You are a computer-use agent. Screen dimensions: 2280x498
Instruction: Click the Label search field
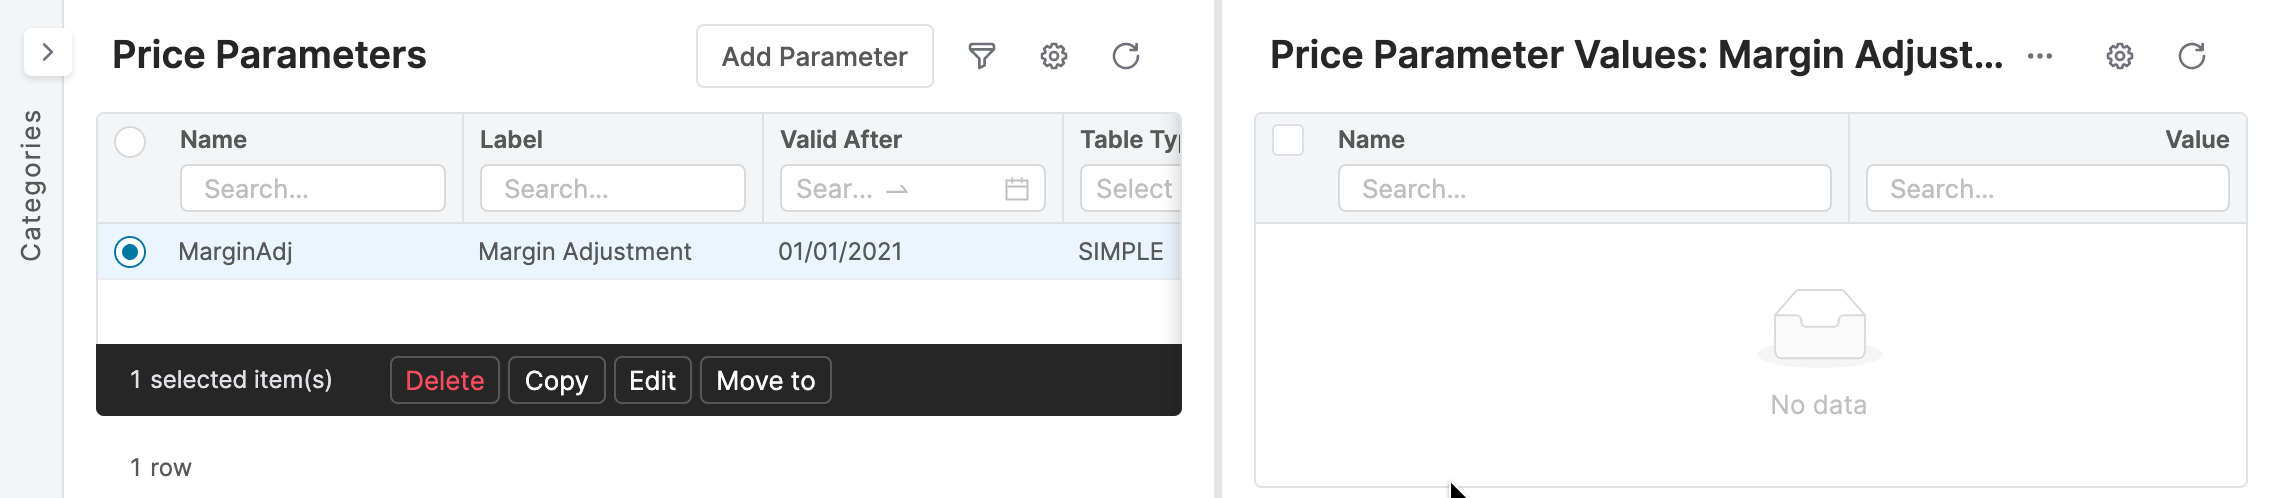pyautogui.click(x=612, y=189)
